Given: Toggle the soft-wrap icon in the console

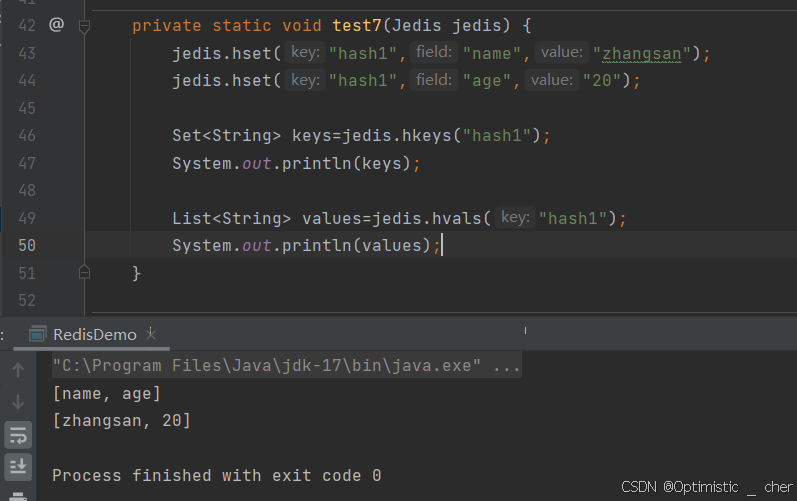Looking at the screenshot, I should (x=18, y=435).
